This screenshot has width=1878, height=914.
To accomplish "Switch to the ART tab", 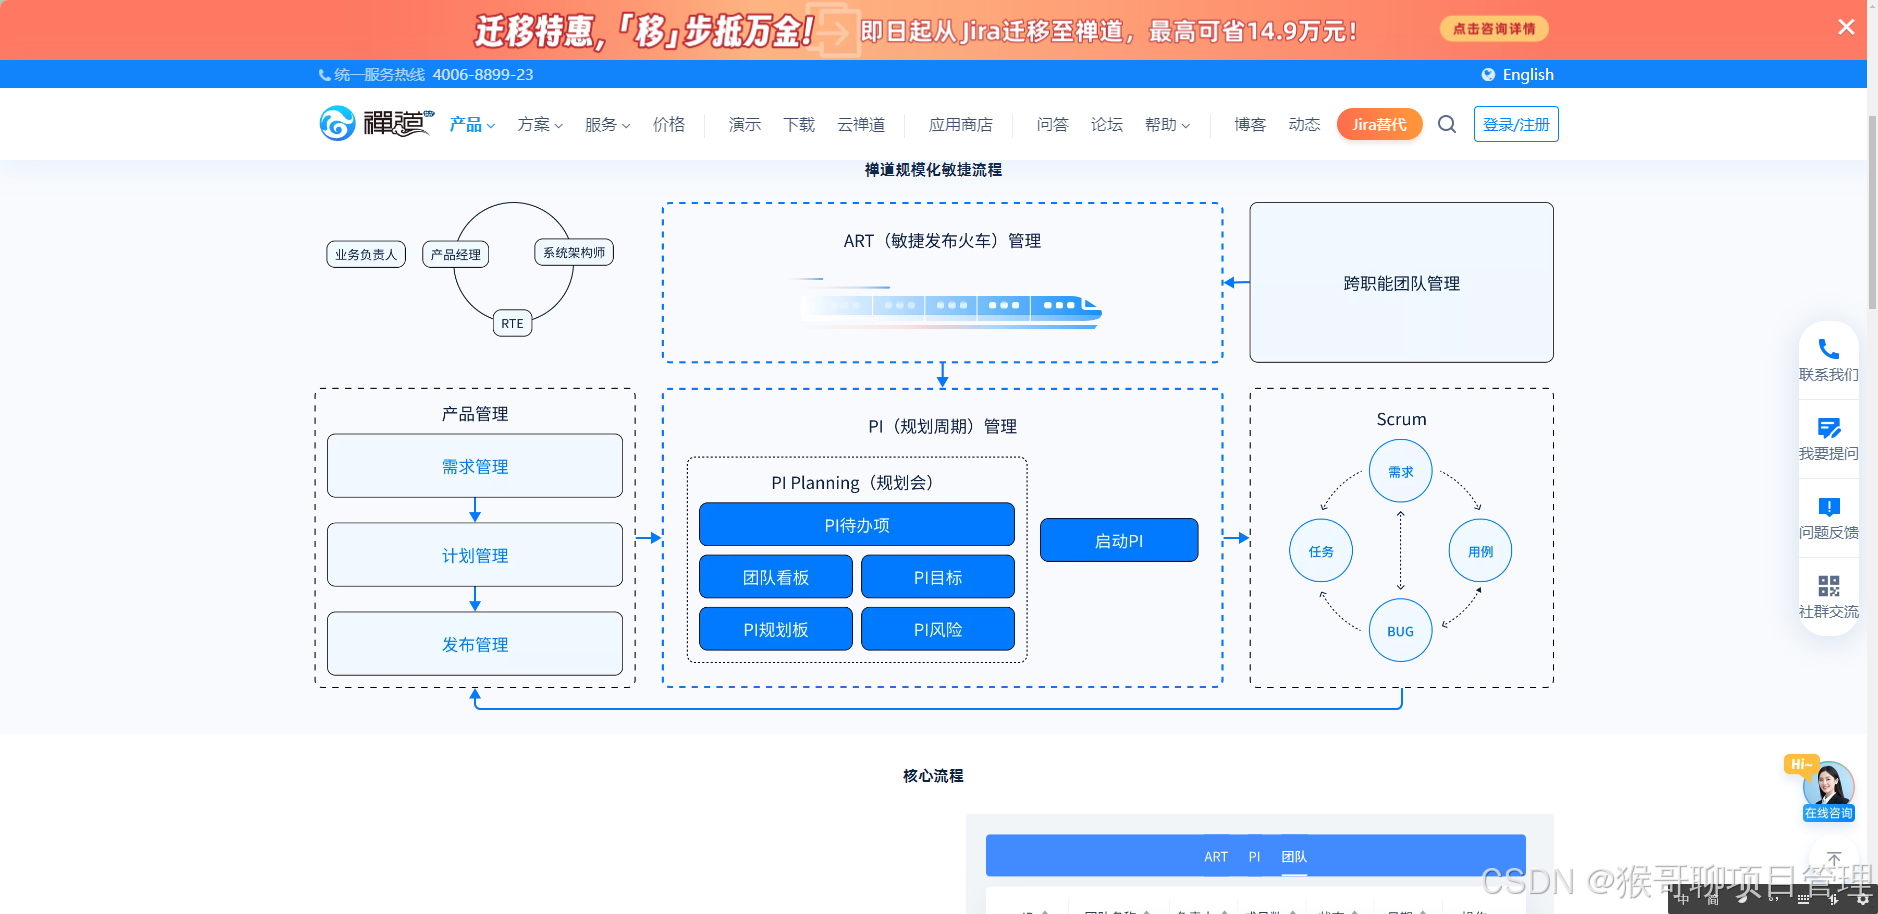I will [x=1215, y=857].
